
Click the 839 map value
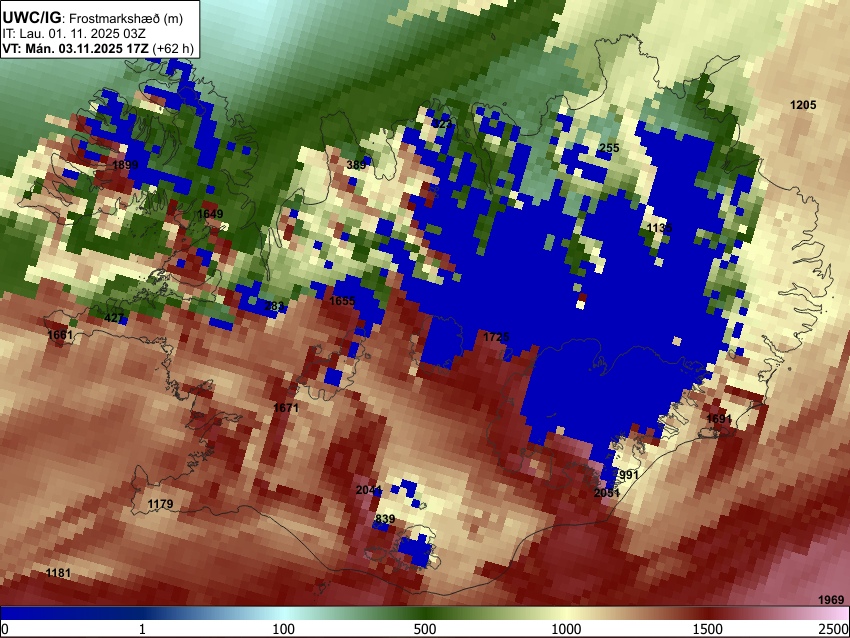coord(385,519)
